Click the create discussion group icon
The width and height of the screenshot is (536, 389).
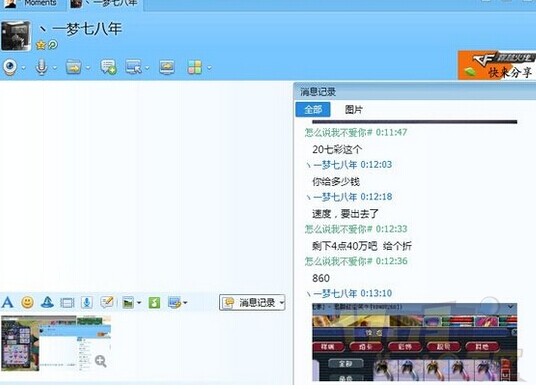[108, 67]
